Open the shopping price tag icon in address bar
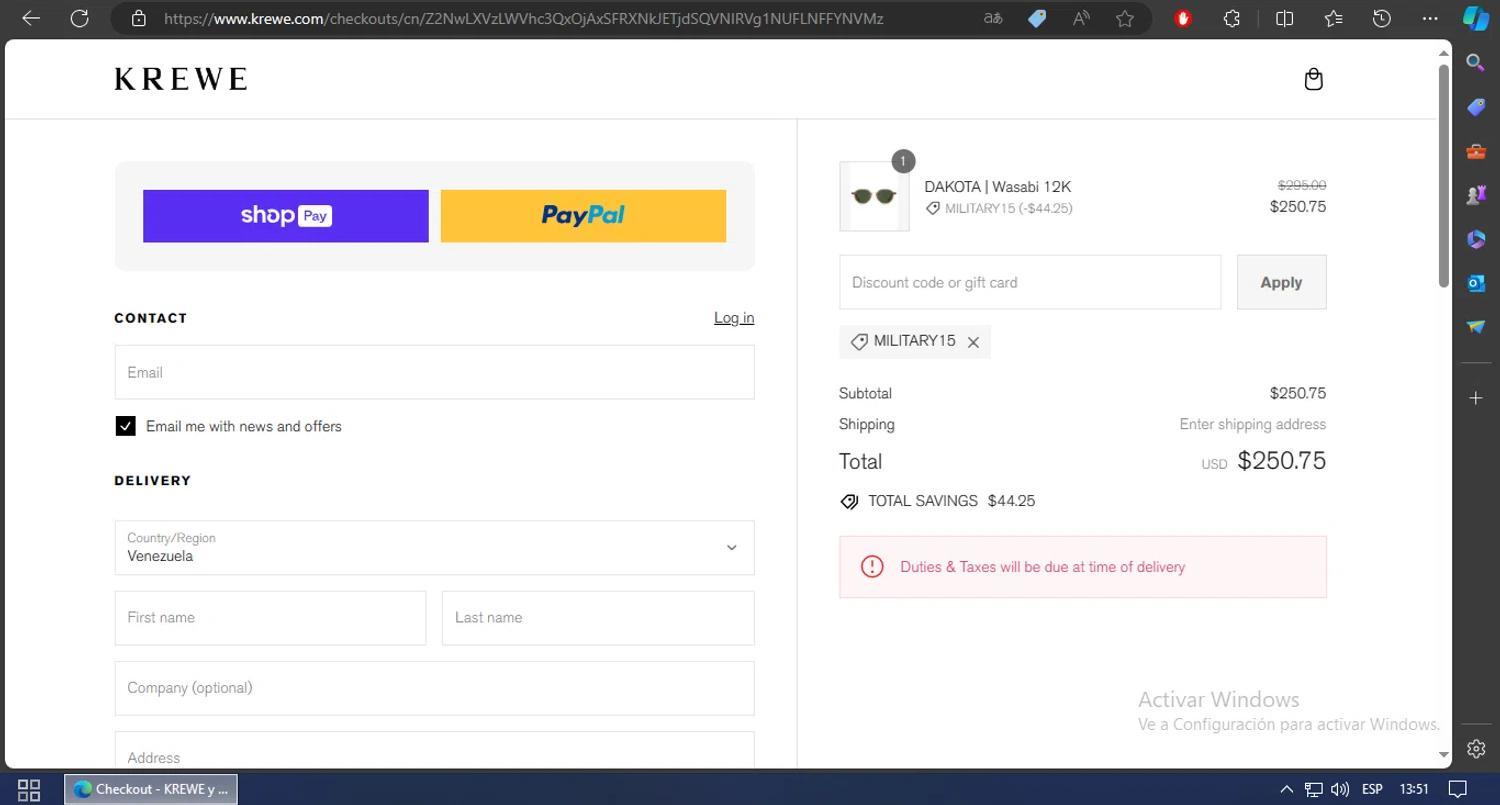 1037,18
